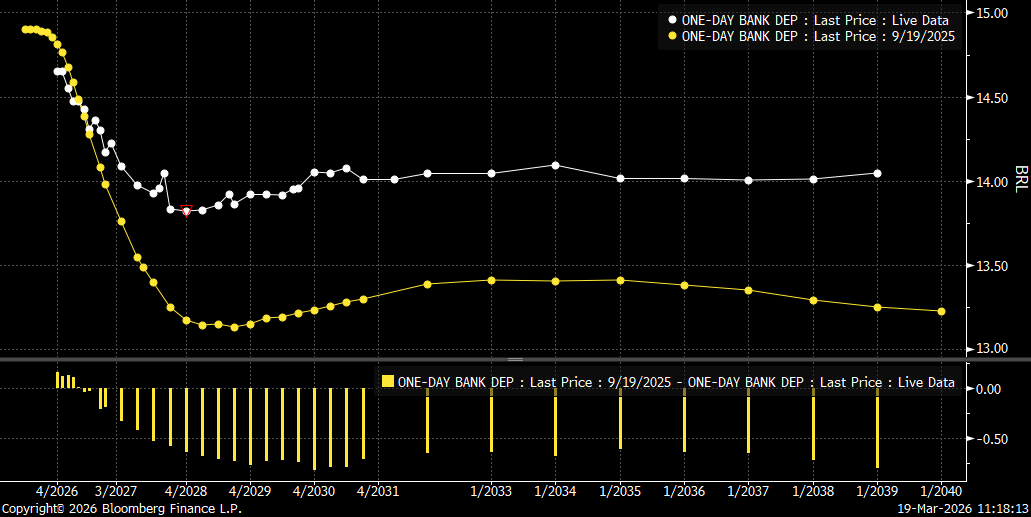Click the 1/2039 x-axis date label
The image size is (1031, 517).
877,491
